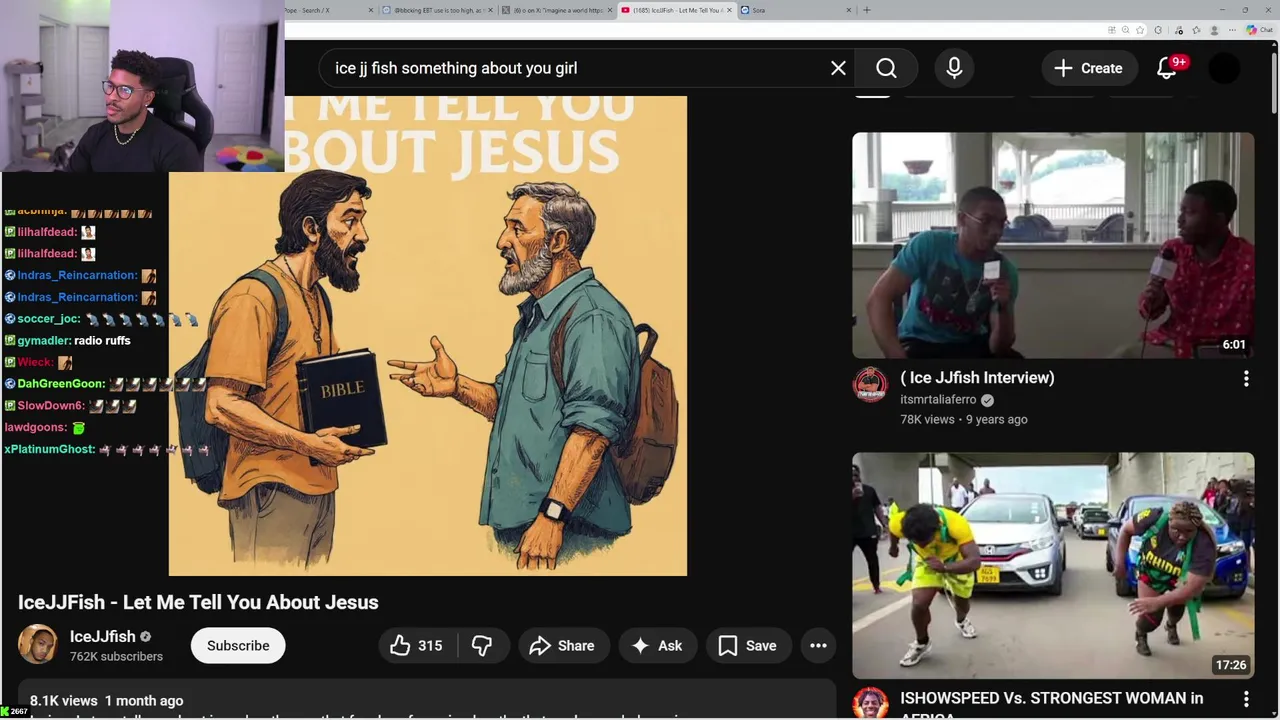Image resolution: width=1280 pixels, height=720 pixels.
Task: Open options for ISHOWSPEED Vs. video
Action: pos(1246,700)
